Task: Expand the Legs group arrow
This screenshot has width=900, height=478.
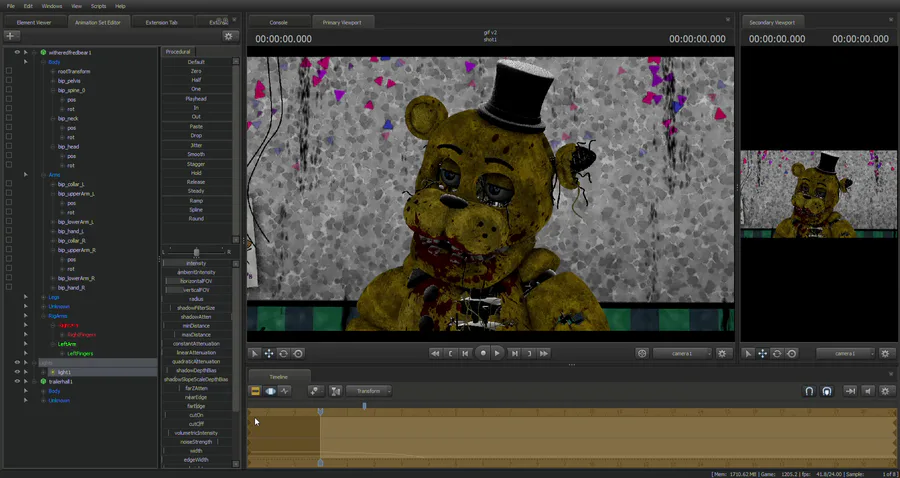Action: click(26, 297)
